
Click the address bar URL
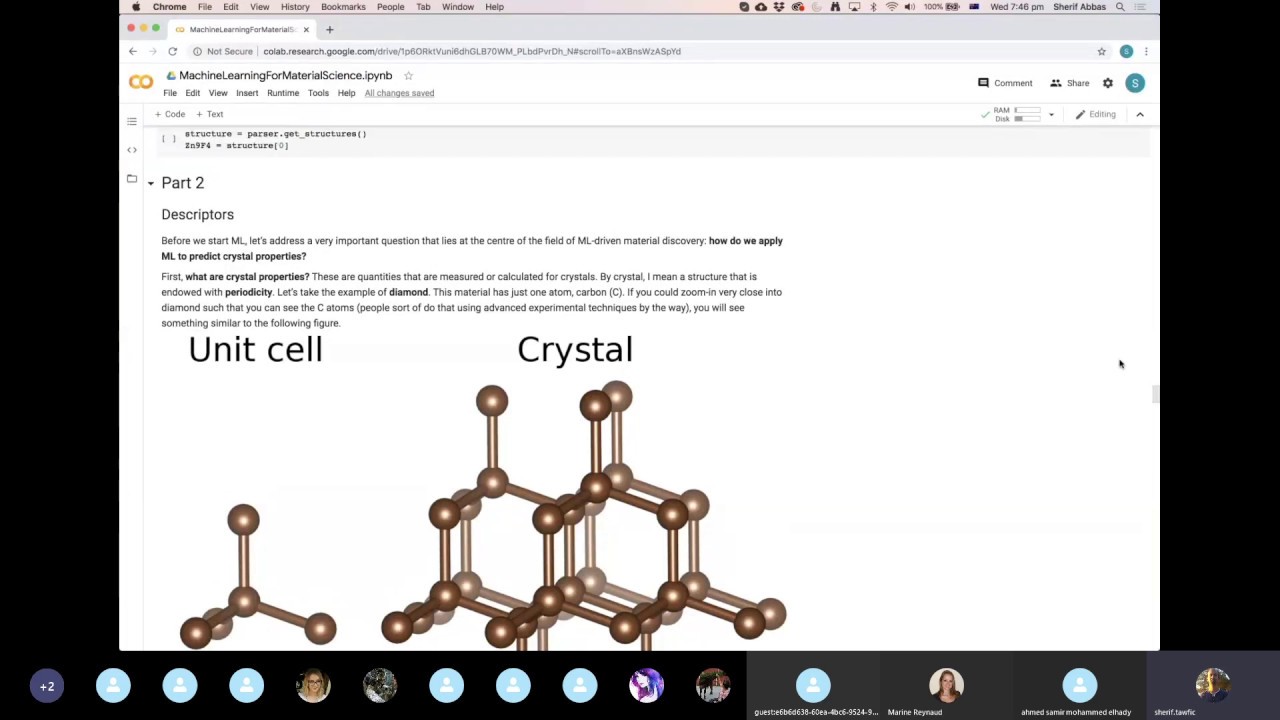(x=472, y=51)
